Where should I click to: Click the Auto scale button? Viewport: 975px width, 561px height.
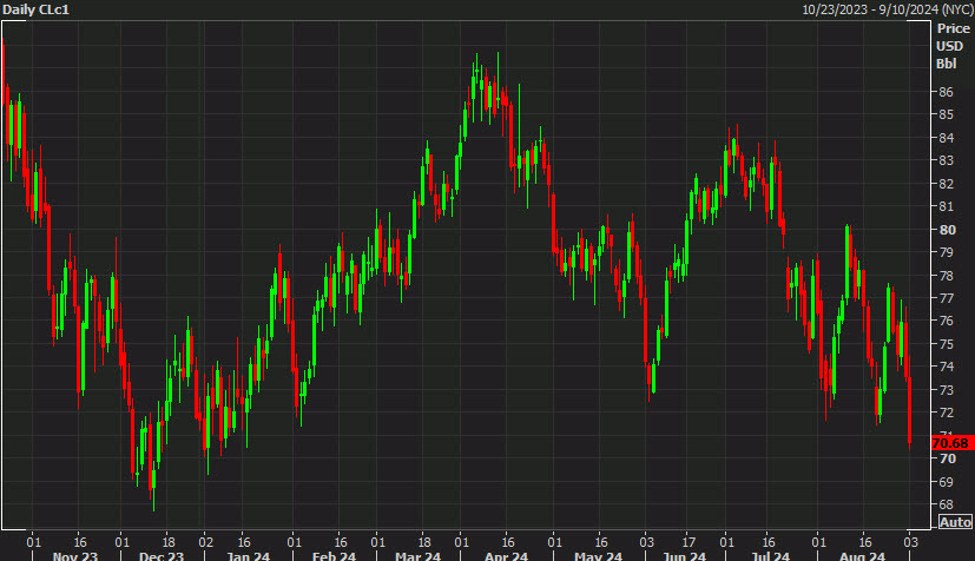[955, 522]
